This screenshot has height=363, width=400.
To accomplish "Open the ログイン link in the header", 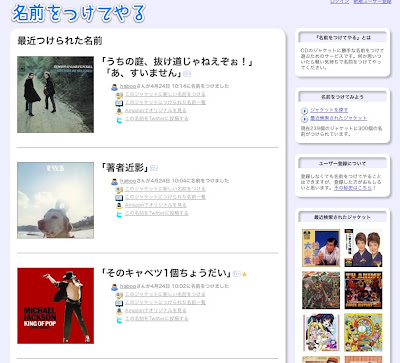I will (x=340, y=2).
